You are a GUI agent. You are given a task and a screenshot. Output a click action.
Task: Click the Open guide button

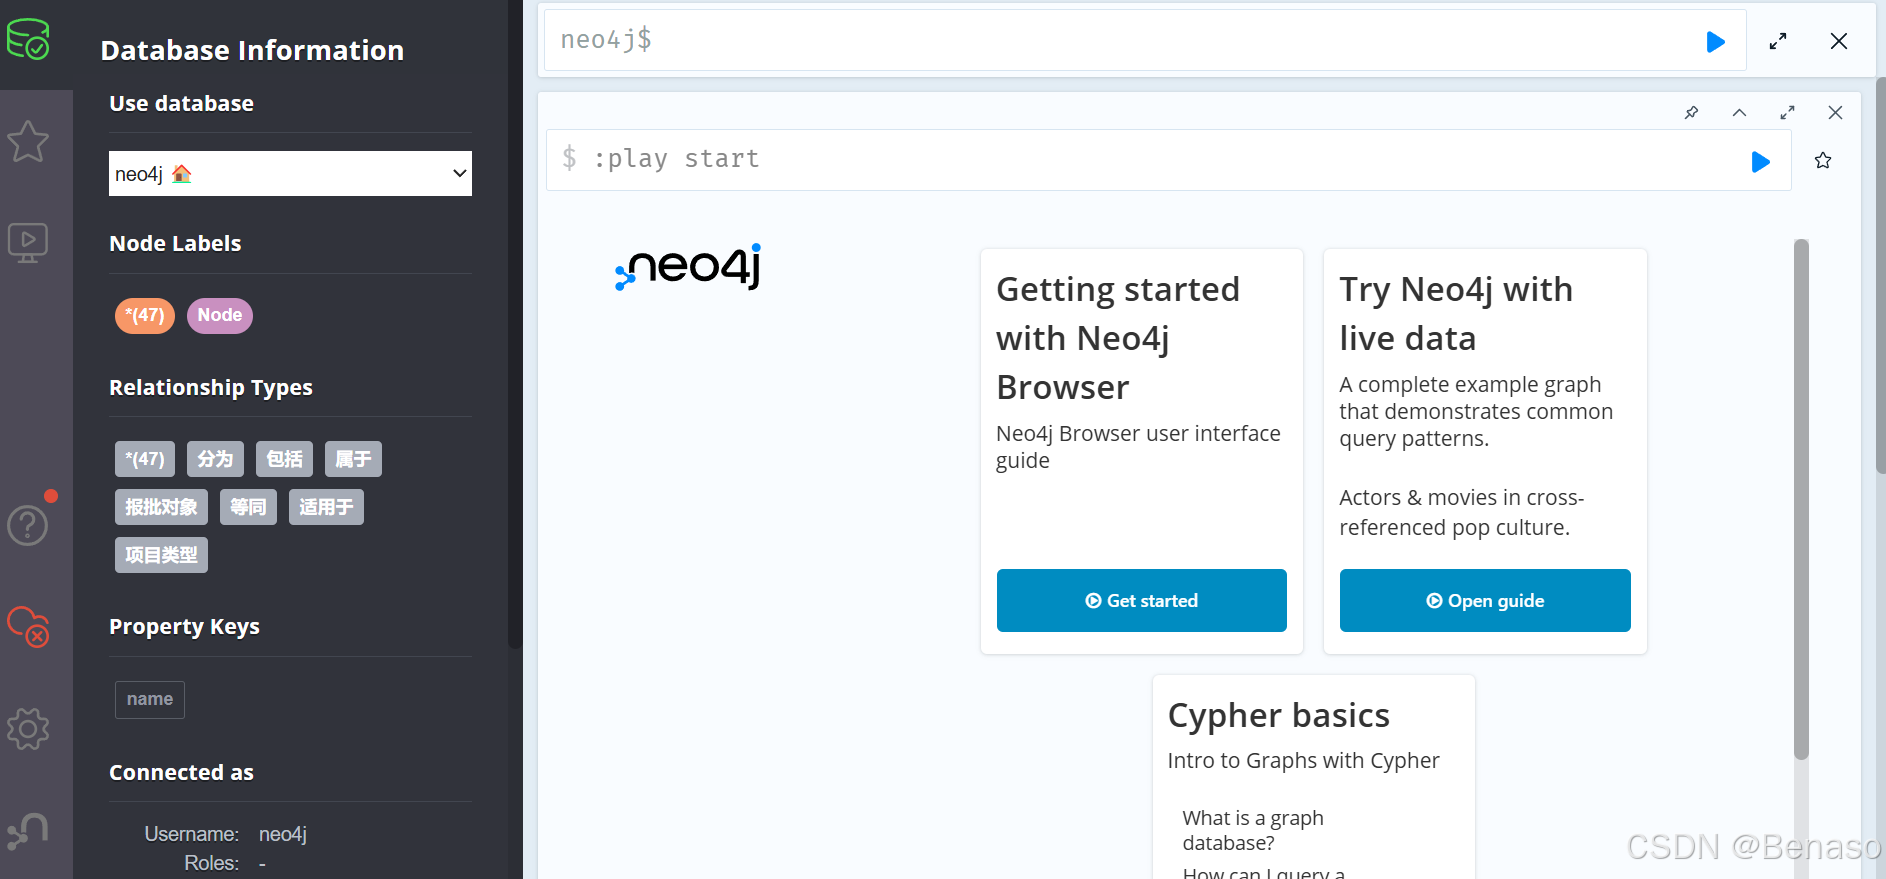tap(1484, 600)
